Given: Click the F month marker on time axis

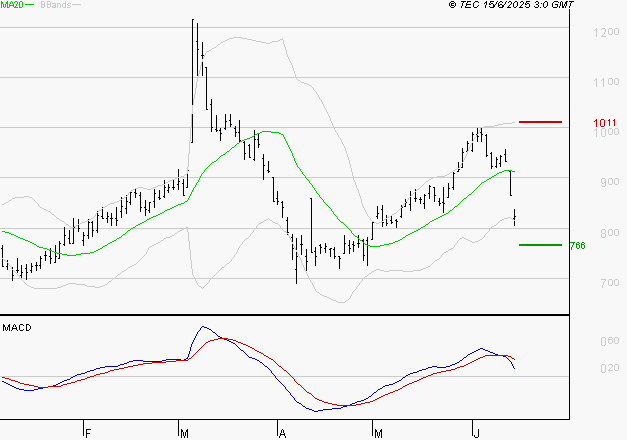Looking at the screenshot, I should click(x=88, y=434).
